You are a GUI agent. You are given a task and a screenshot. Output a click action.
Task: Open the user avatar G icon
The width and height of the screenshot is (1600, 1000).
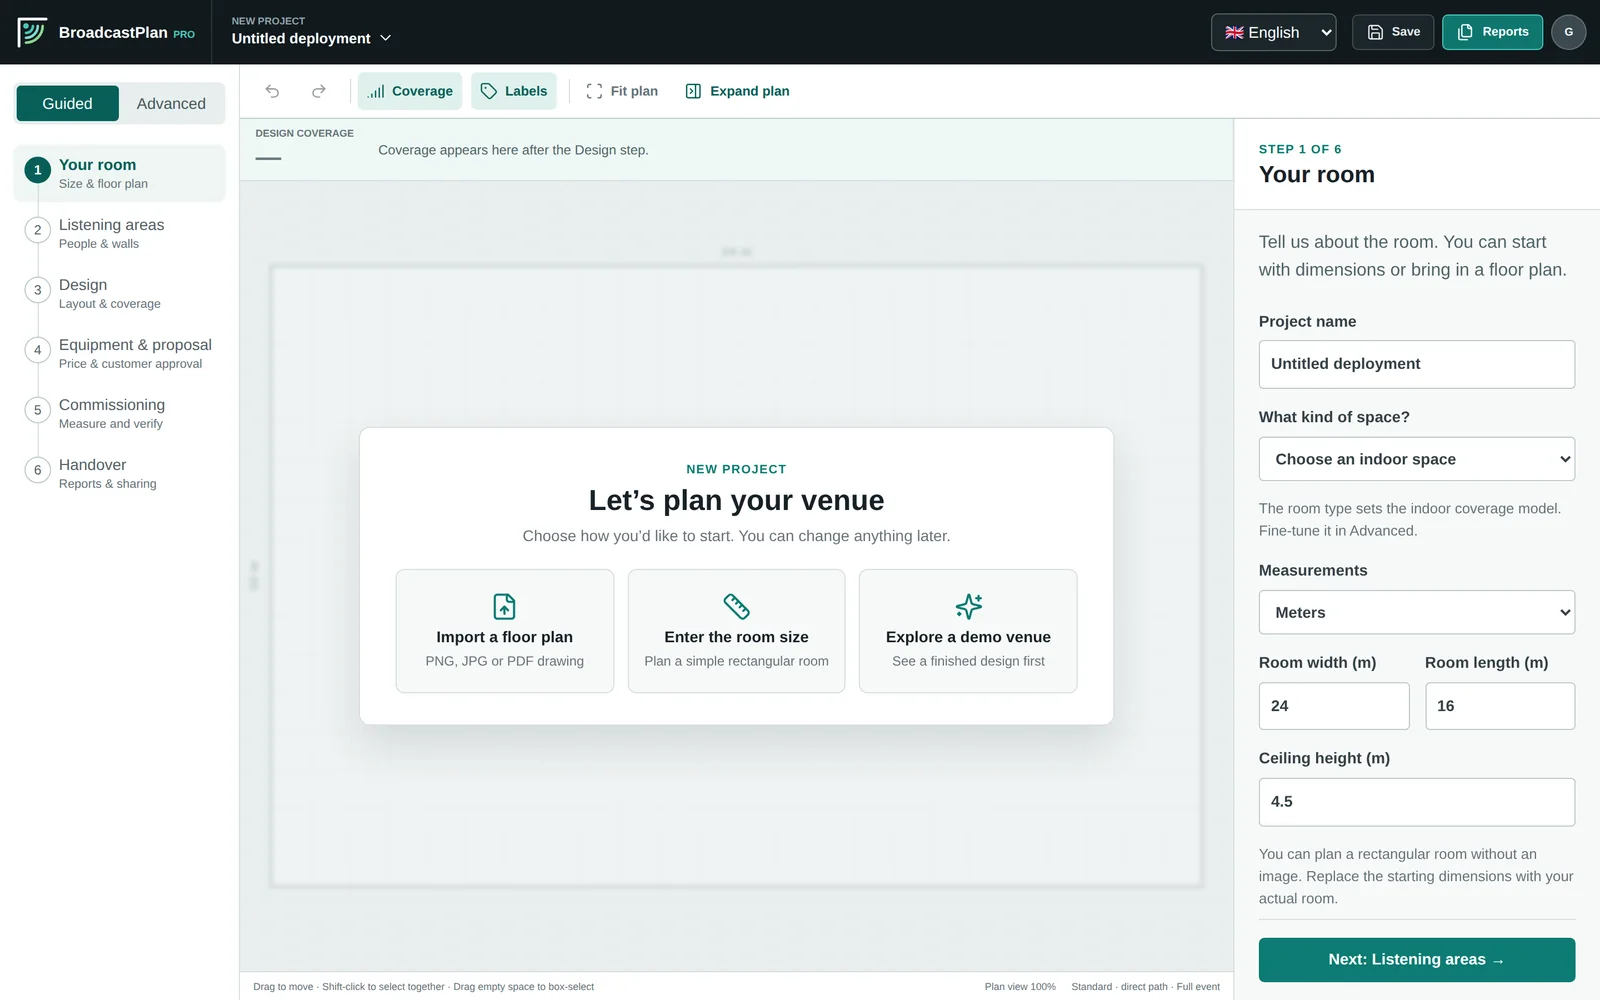(1568, 32)
